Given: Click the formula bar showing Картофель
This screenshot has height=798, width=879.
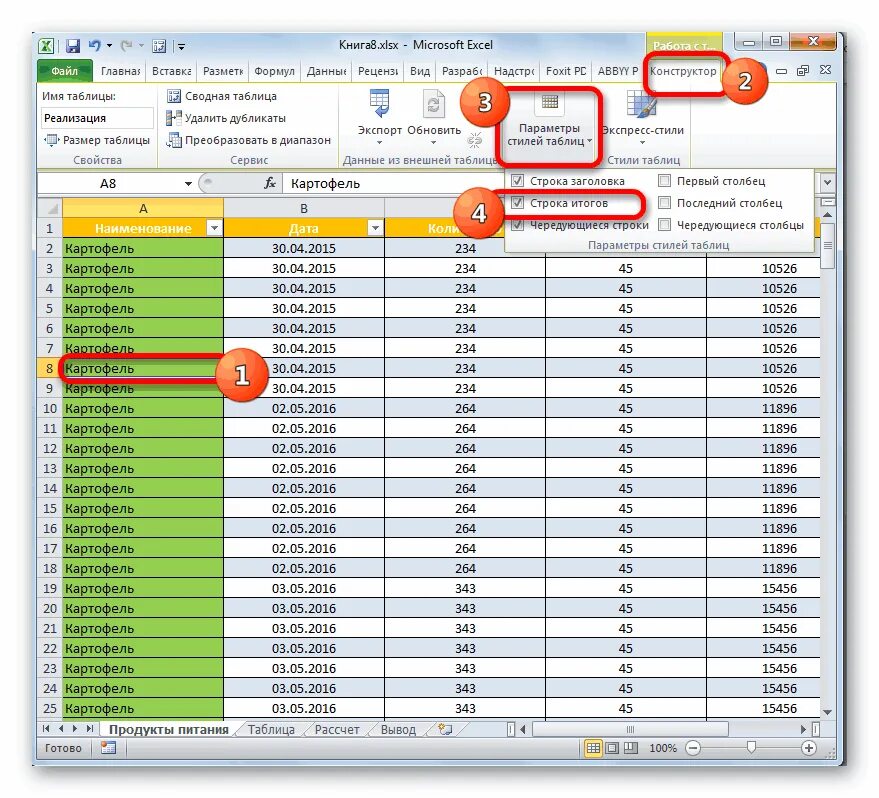Looking at the screenshot, I should point(549,183).
